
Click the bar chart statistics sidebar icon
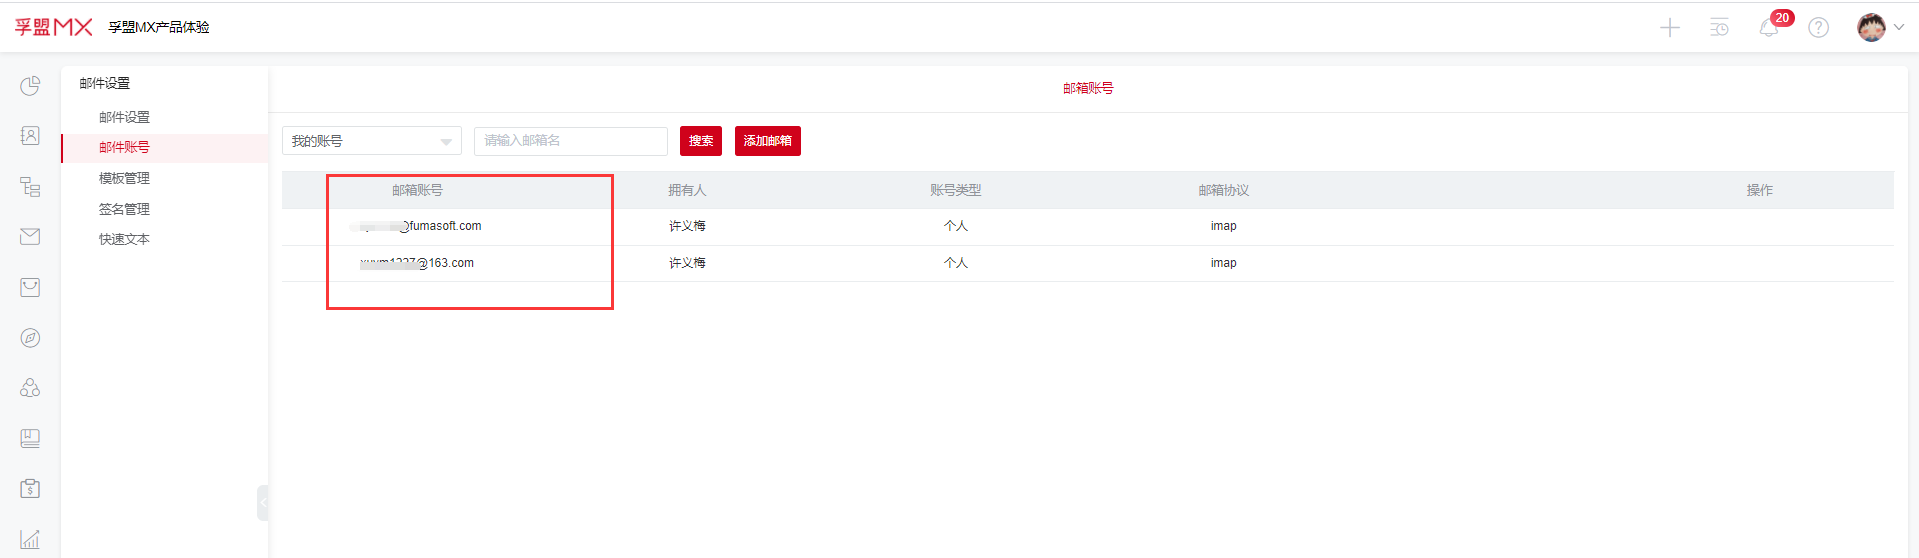30,539
